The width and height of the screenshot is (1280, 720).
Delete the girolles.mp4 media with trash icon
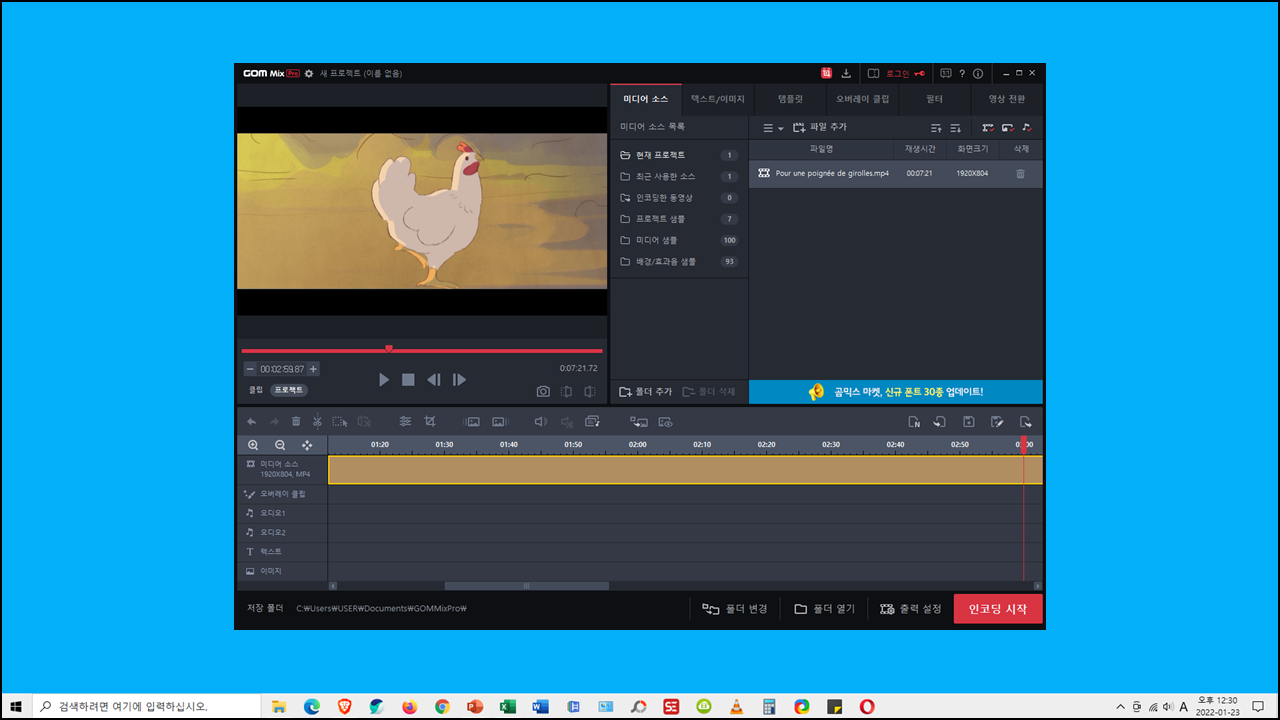pyautogui.click(x=1021, y=173)
